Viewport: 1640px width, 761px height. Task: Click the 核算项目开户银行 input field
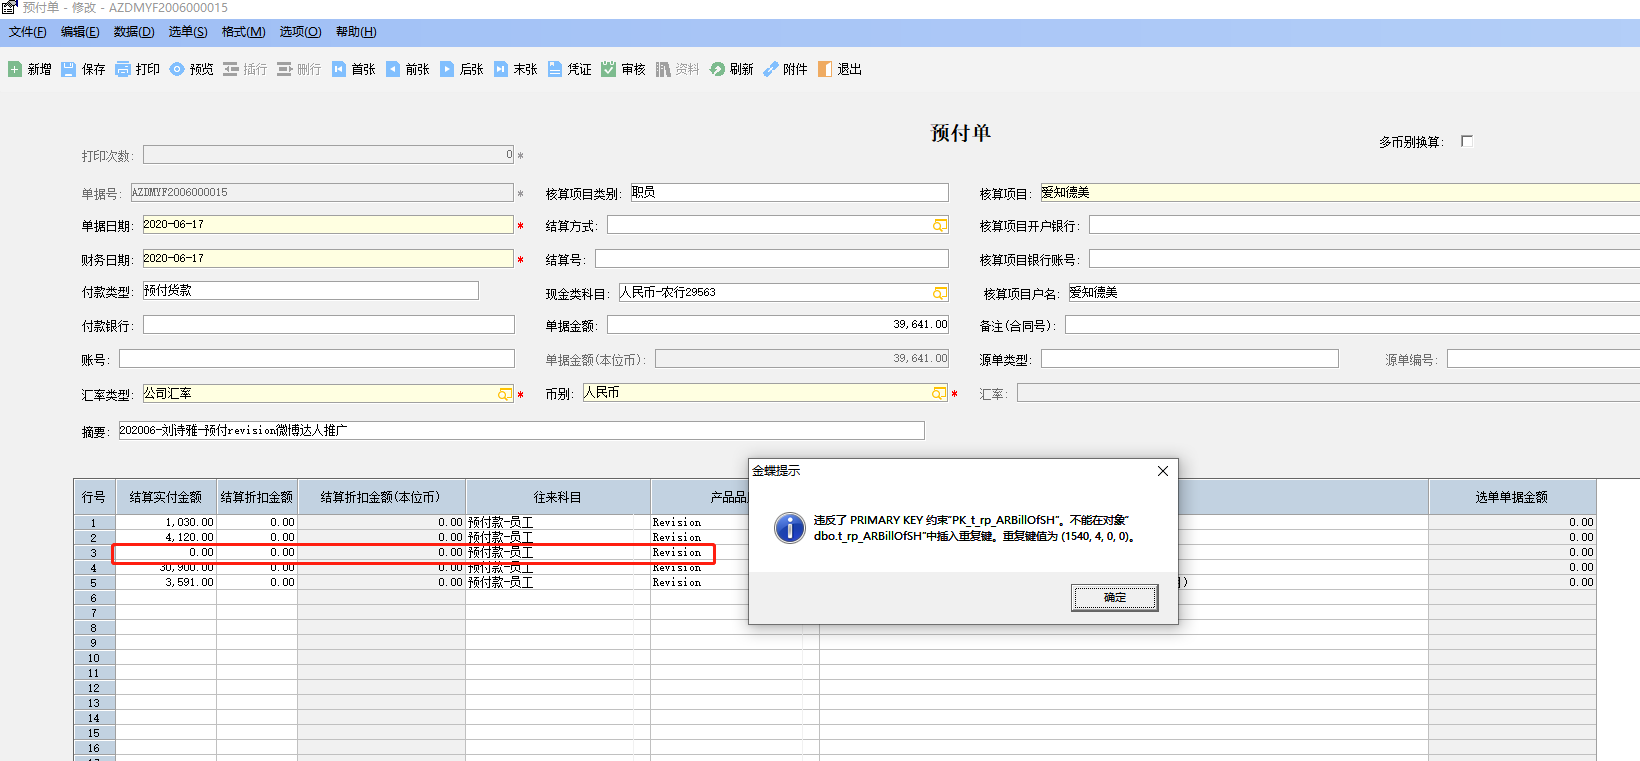click(x=1364, y=225)
